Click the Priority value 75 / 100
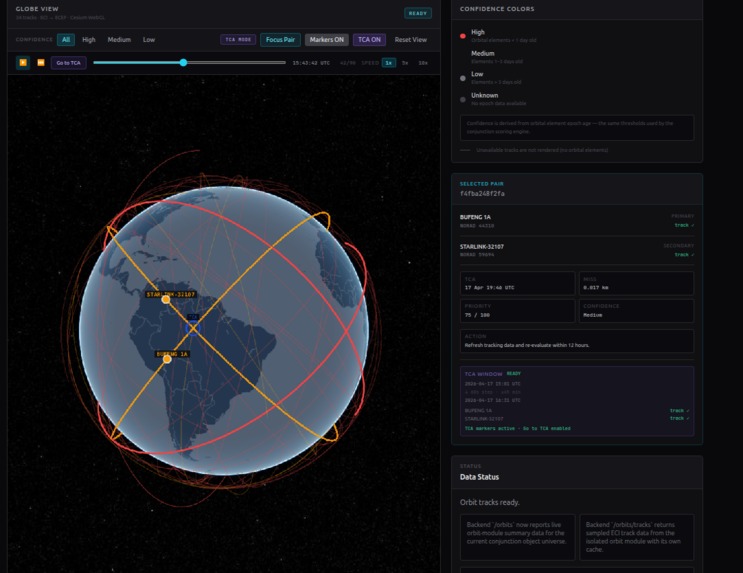This screenshot has width=743, height=573. (477, 315)
